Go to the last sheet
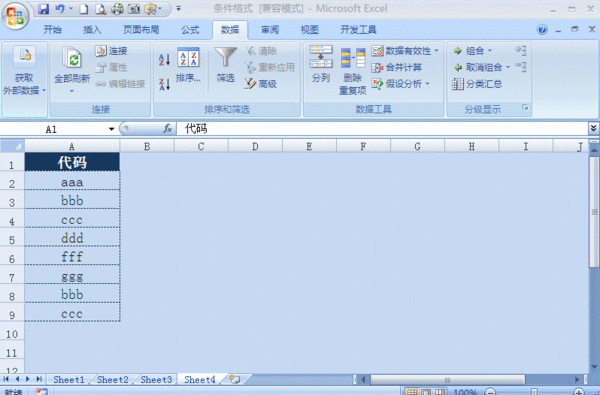This screenshot has width=600, height=395. point(39,379)
